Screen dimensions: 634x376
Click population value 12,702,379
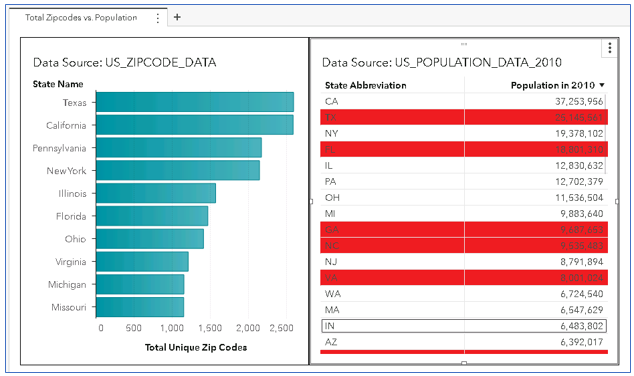[579, 182]
